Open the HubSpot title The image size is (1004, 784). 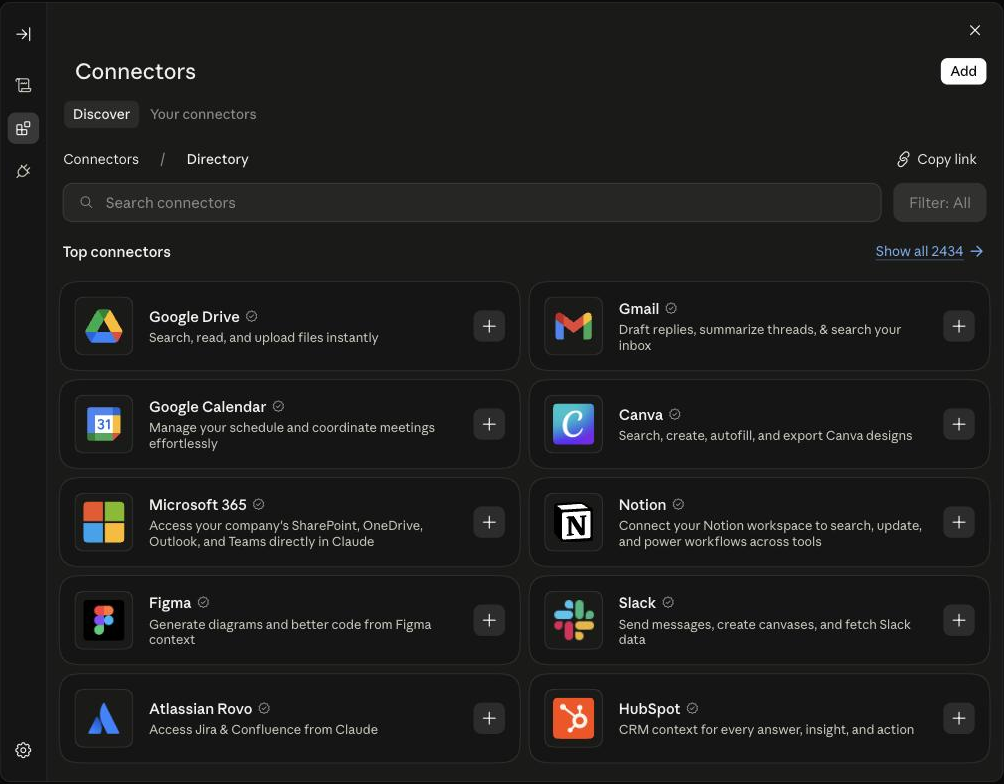tap(649, 708)
